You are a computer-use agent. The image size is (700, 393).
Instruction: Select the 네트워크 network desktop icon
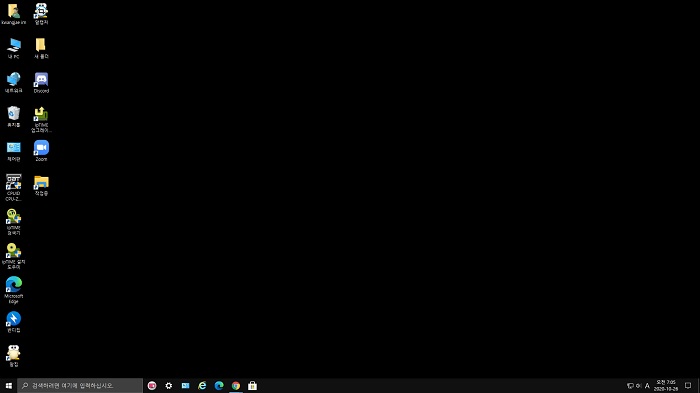[13, 83]
